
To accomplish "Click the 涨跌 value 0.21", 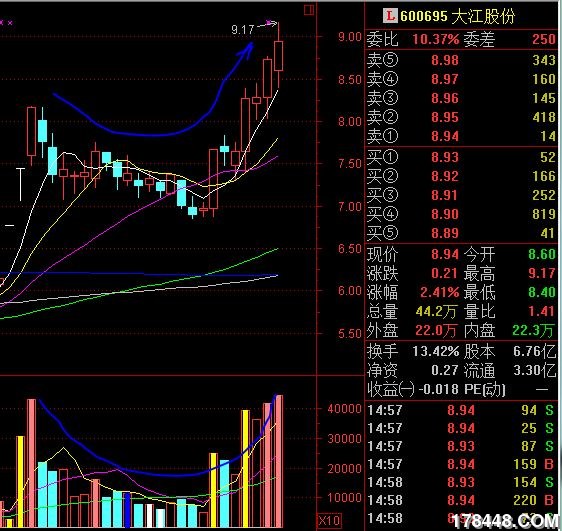I will [x=445, y=273].
